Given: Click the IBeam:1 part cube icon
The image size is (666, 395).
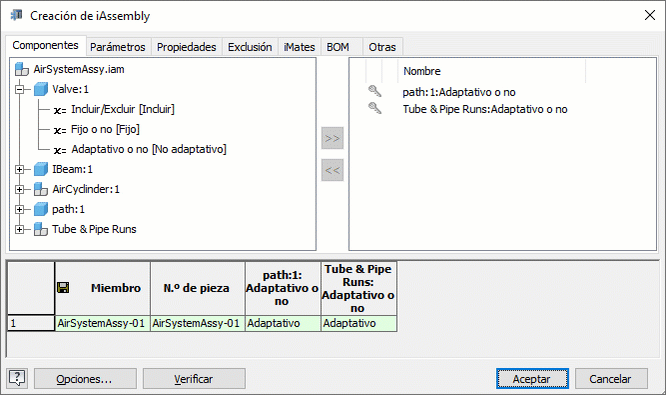Looking at the screenshot, I should point(41,169).
